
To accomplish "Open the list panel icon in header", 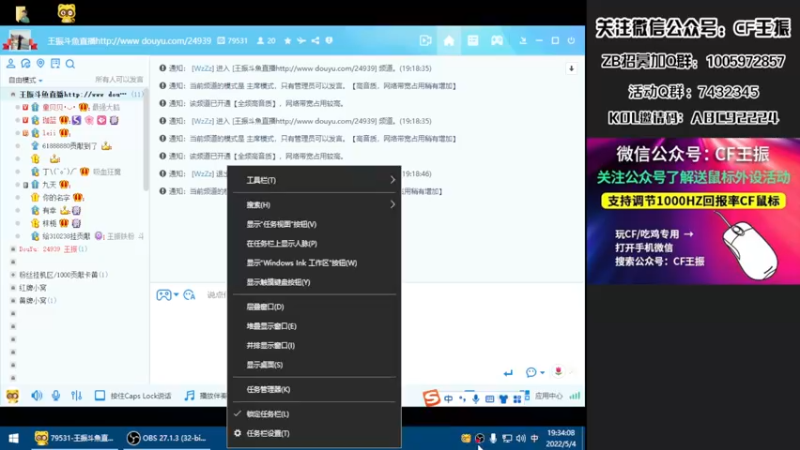I will (x=473, y=41).
